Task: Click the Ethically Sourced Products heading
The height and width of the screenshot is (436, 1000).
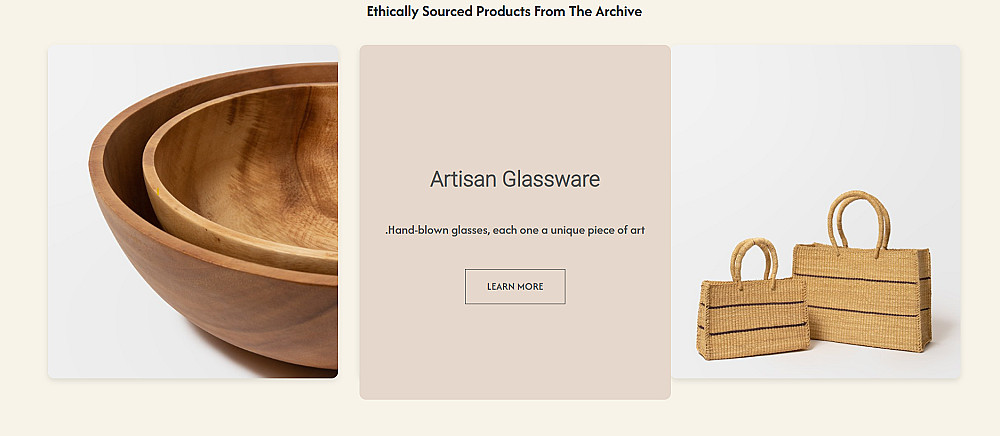Action: tap(504, 12)
